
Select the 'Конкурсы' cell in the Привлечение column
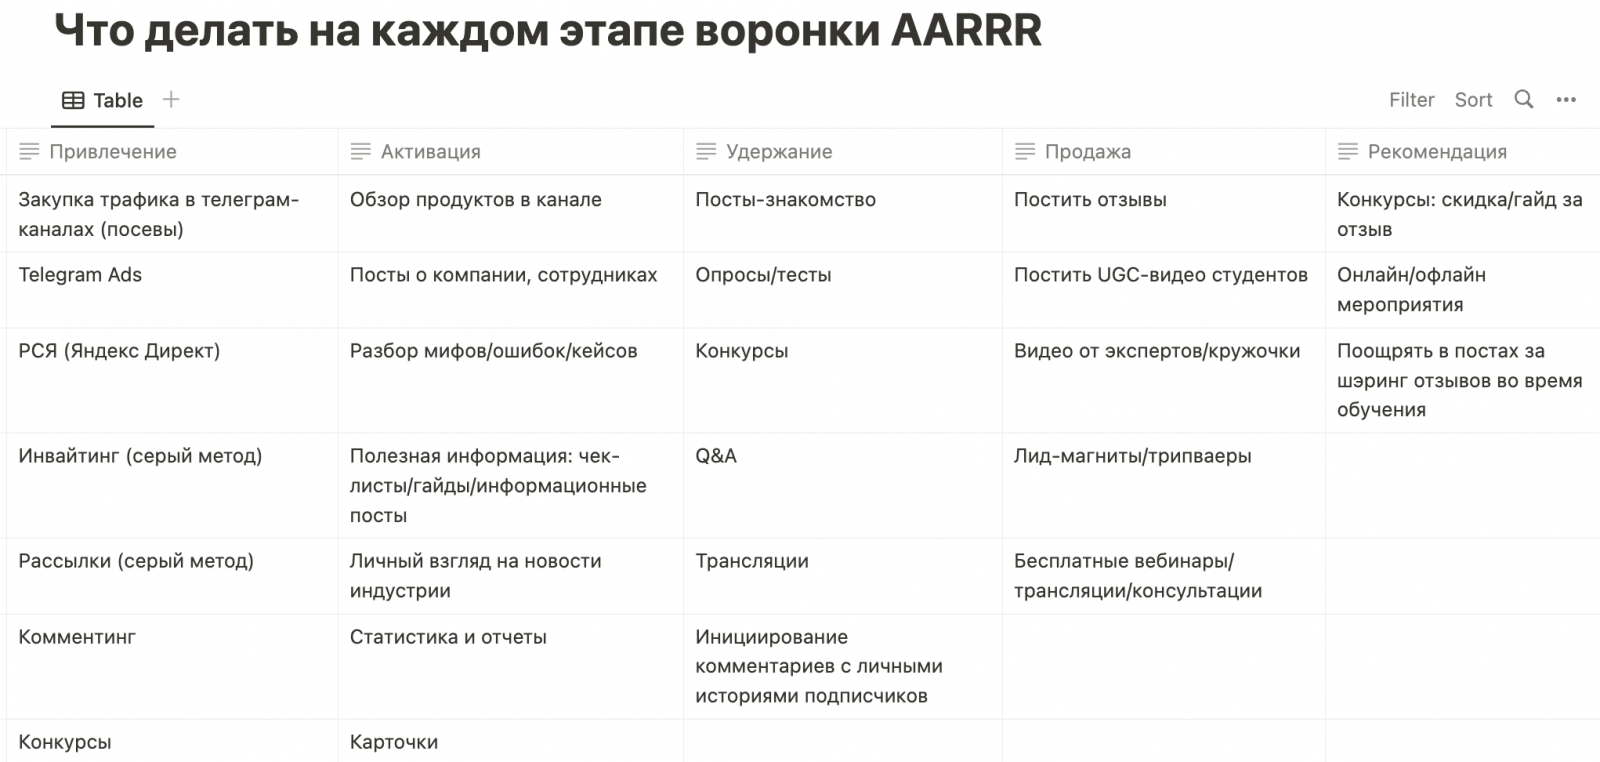click(172, 741)
